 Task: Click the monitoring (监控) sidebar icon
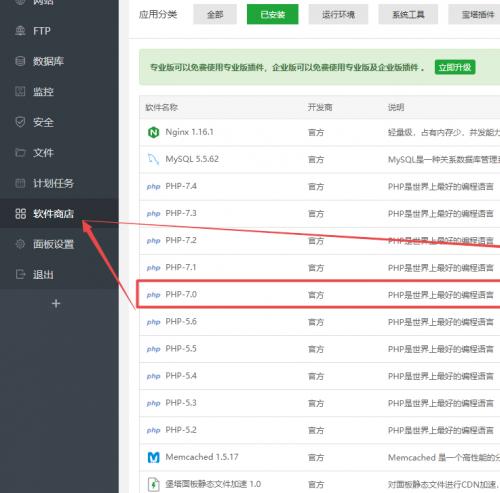pos(20,92)
